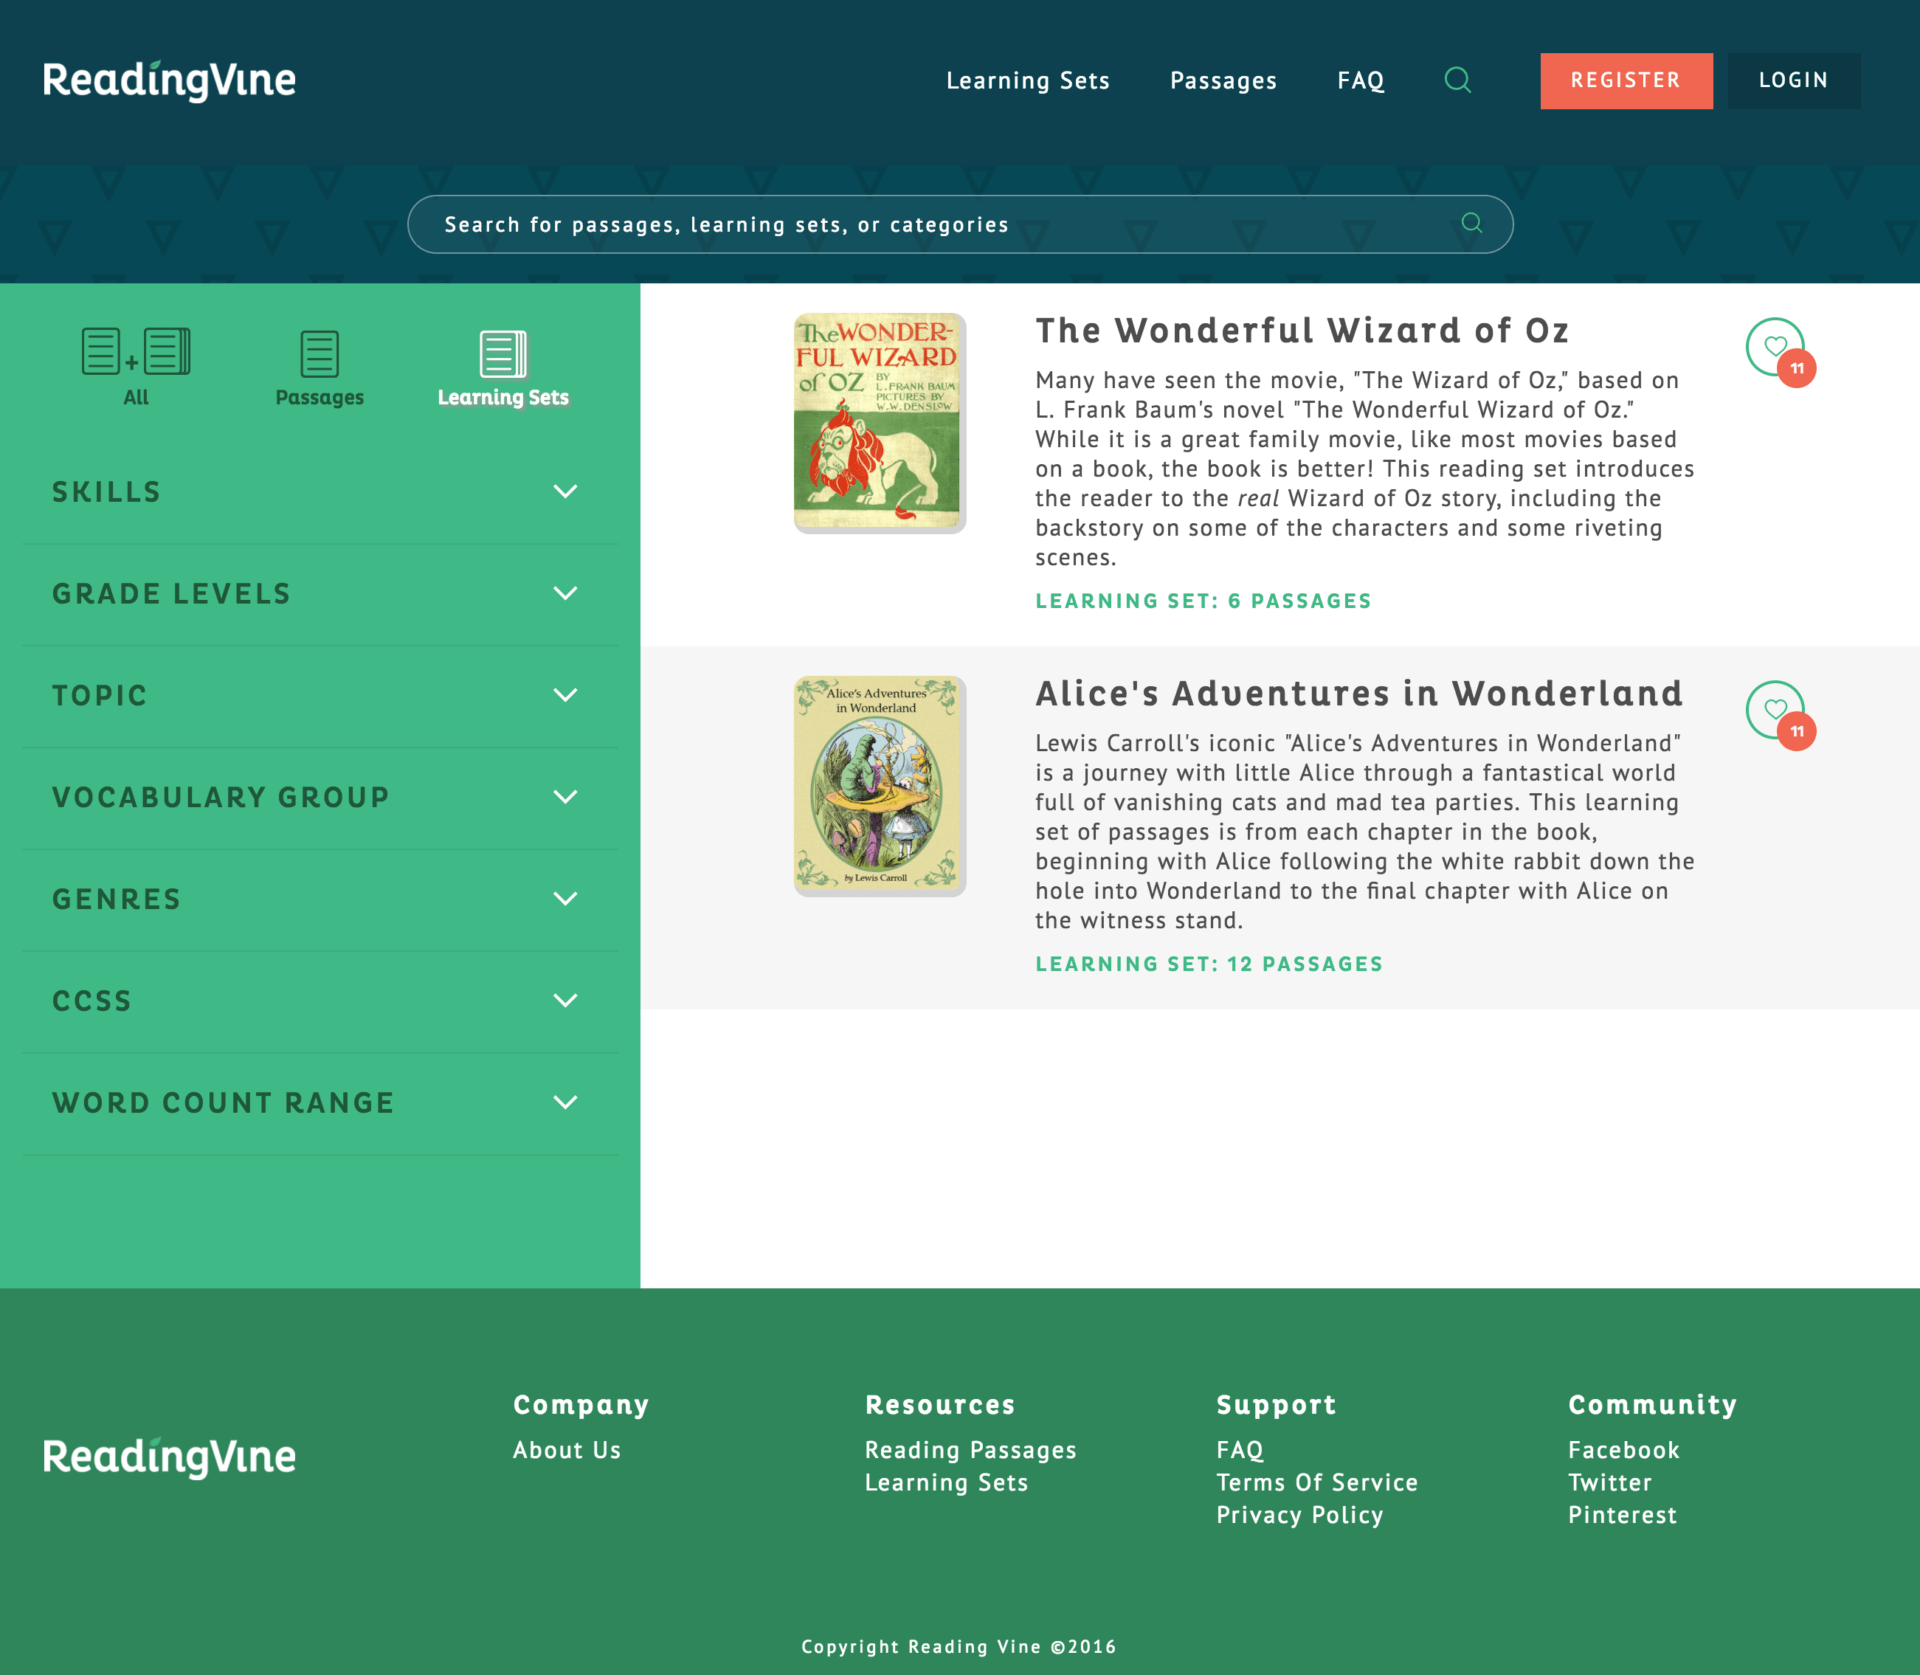1920x1675 pixels.
Task: Expand the Word Count Range filter
Action: [565, 1102]
